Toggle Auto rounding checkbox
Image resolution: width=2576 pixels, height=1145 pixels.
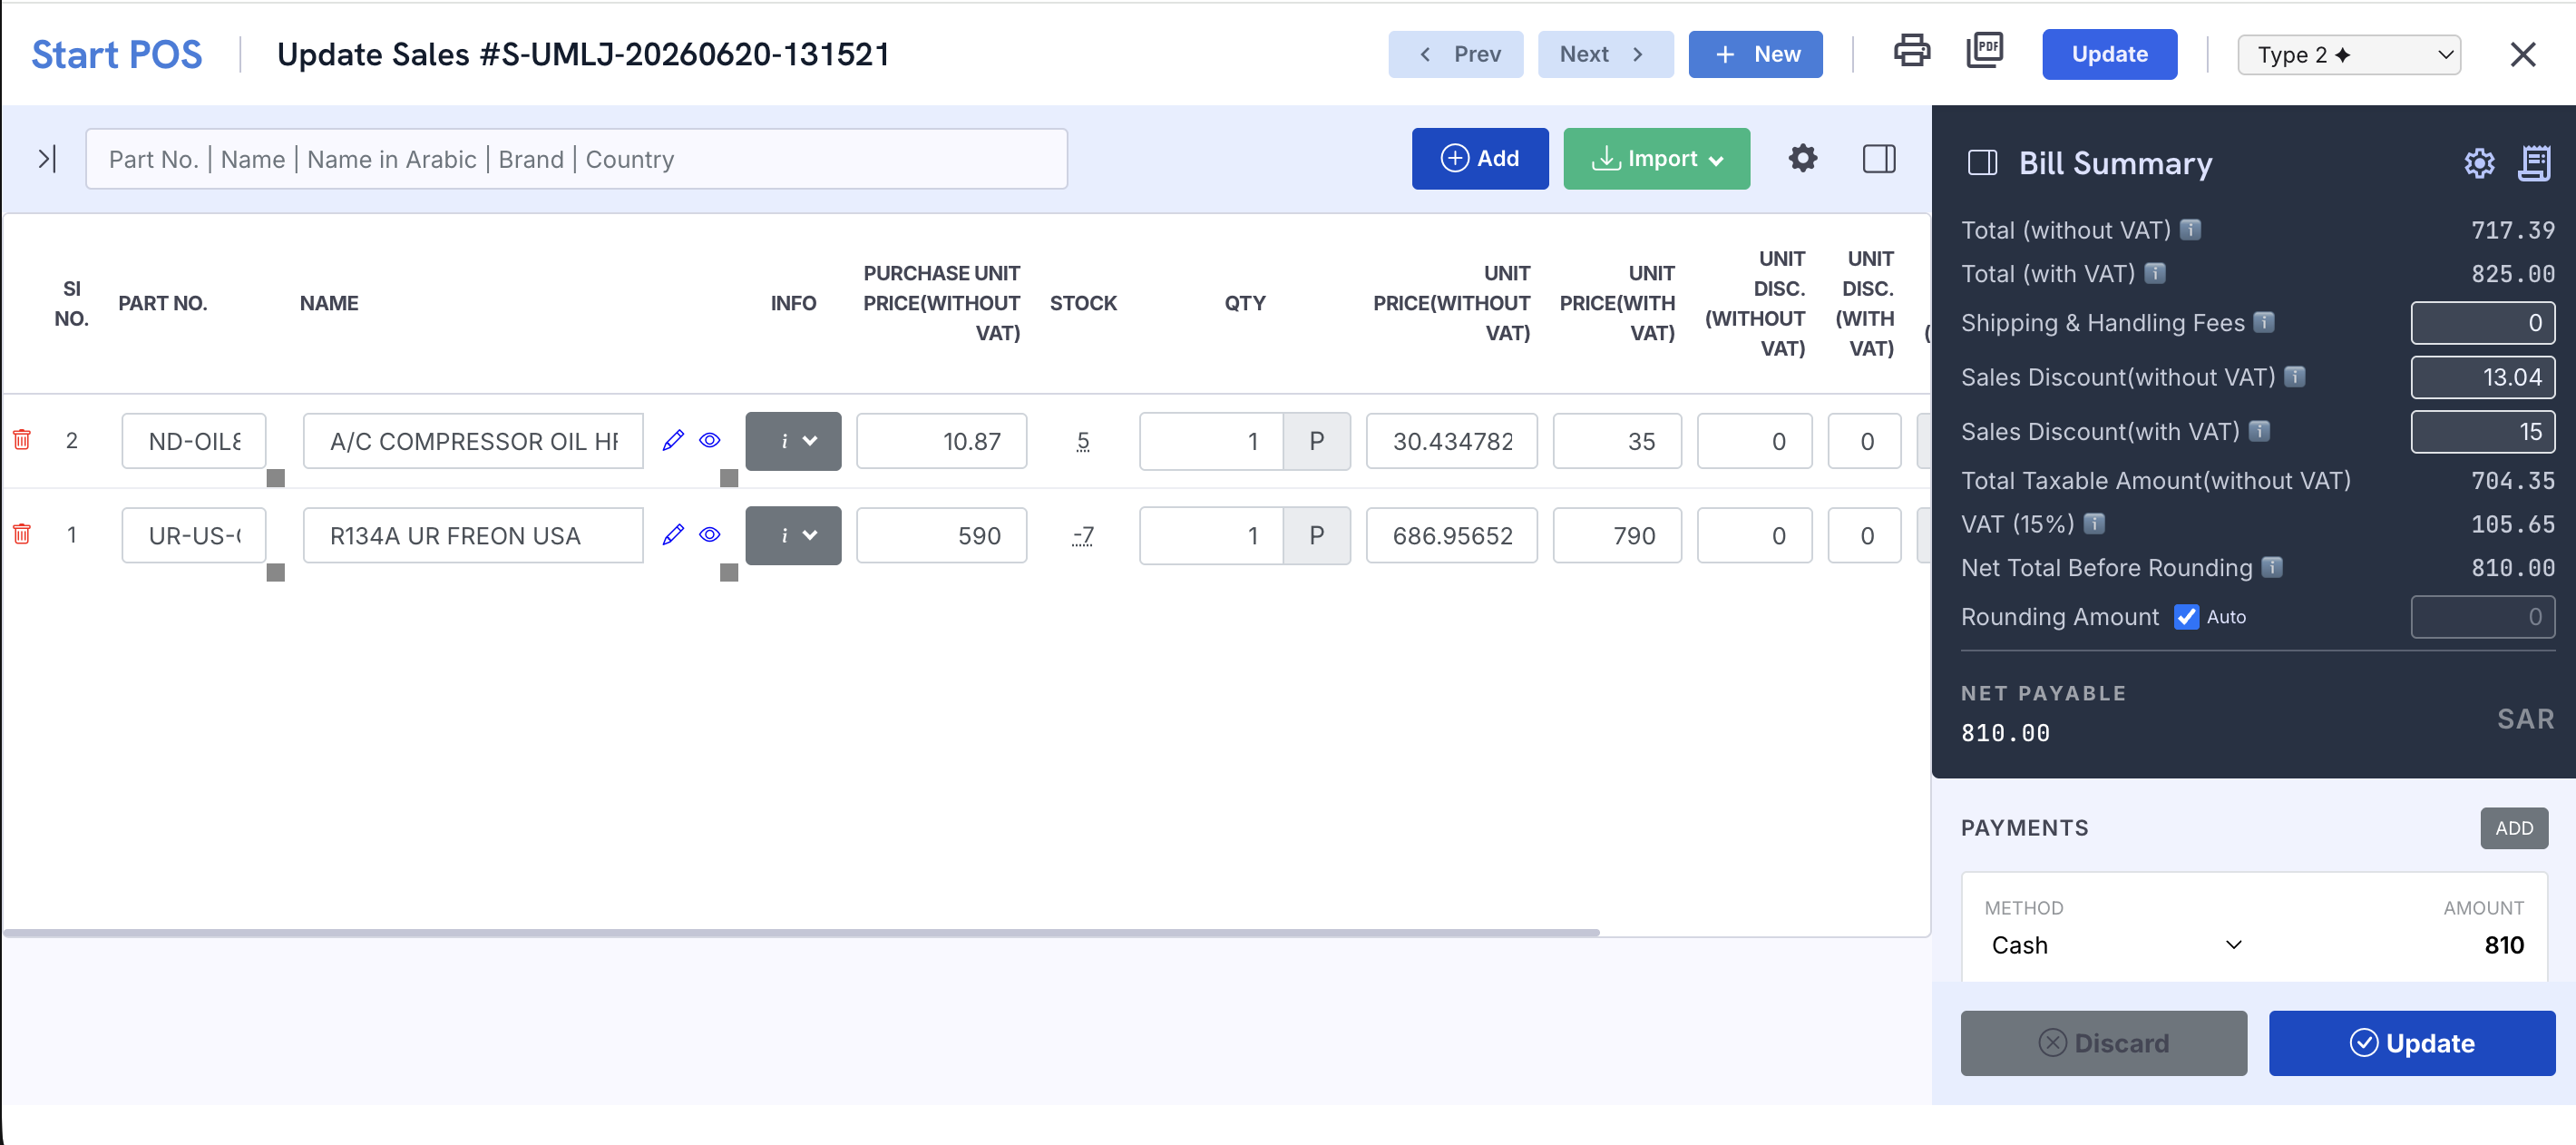[2186, 617]
